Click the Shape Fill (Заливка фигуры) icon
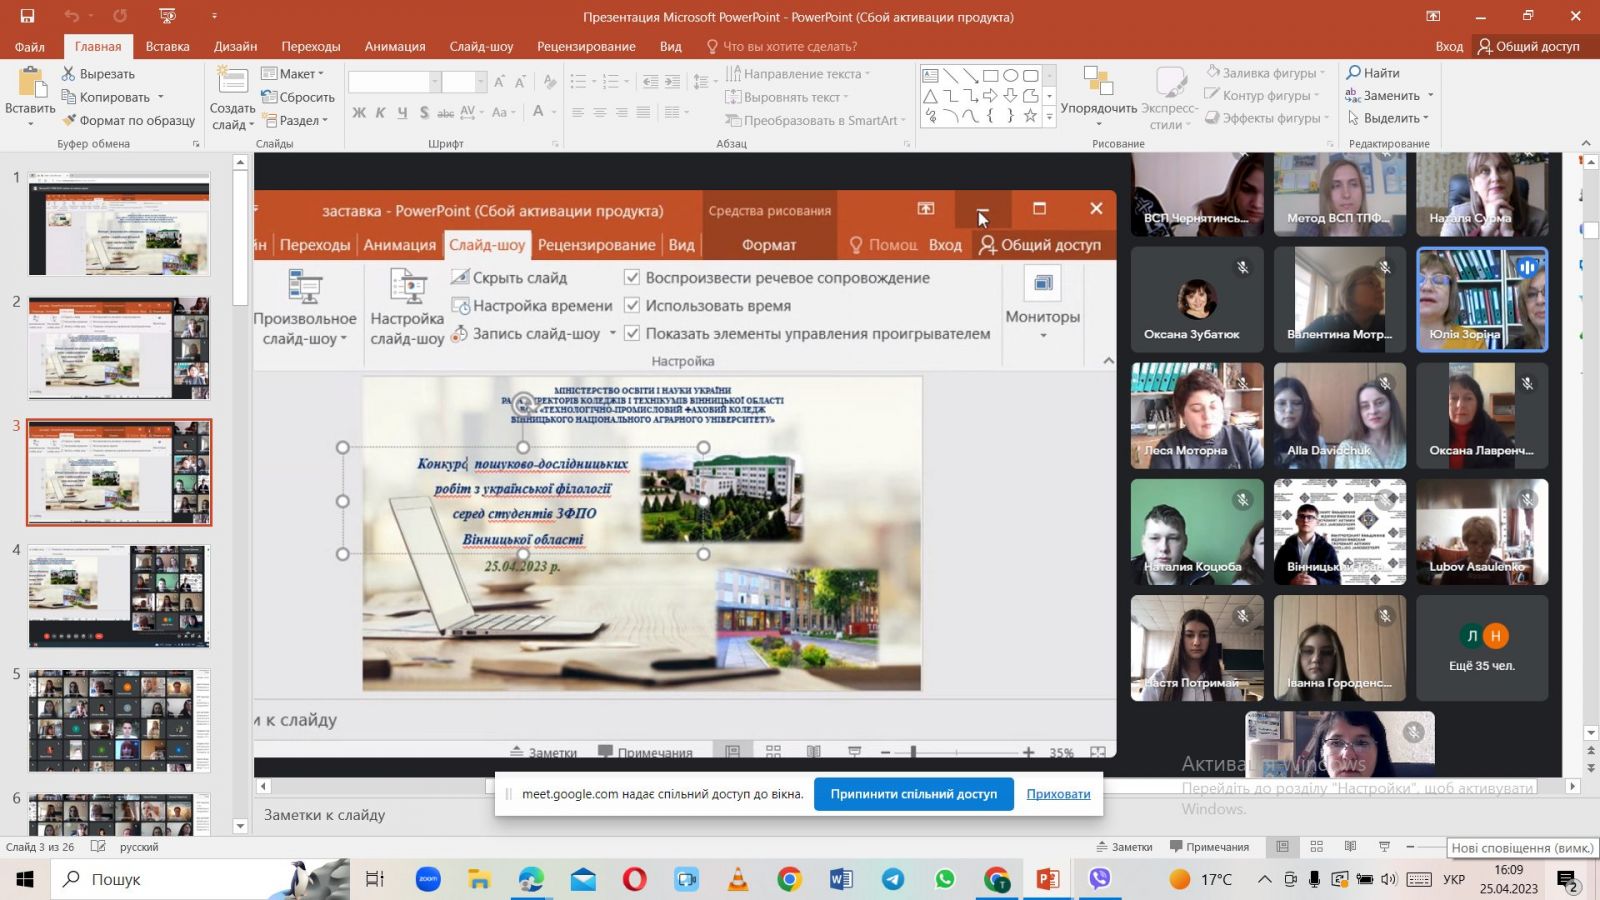 (1213, 73)
